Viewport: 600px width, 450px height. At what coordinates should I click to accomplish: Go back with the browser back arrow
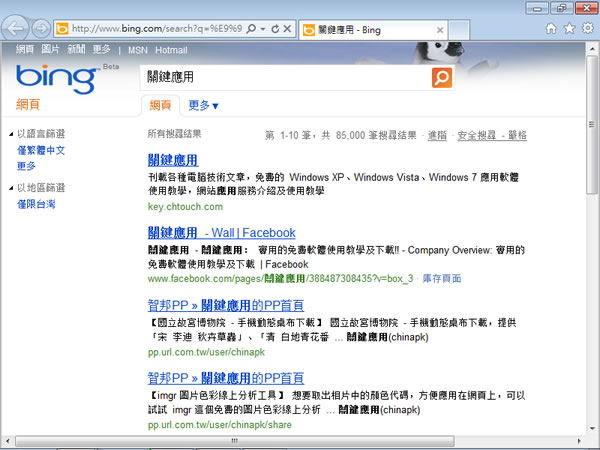(15, 28)
